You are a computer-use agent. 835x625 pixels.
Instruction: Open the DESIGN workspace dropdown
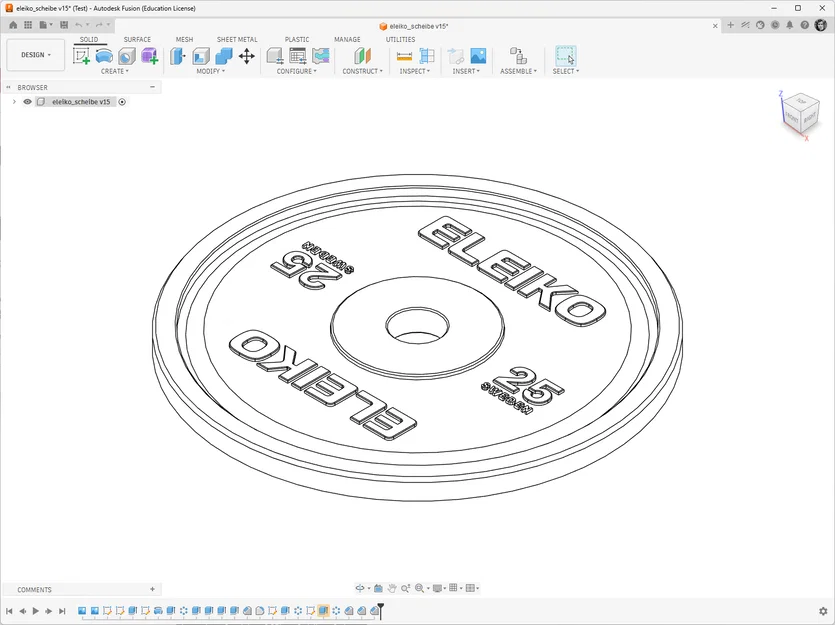point(36,55)
